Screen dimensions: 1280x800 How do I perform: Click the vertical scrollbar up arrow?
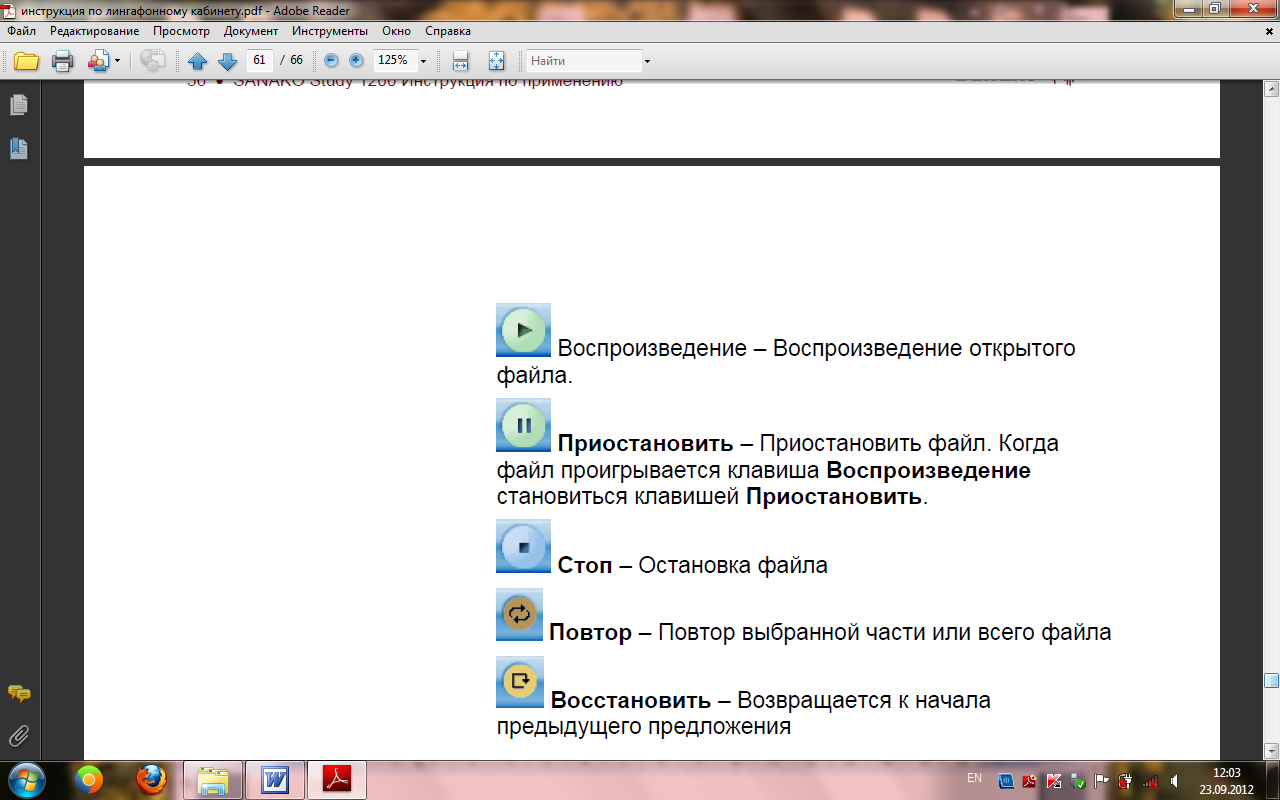(x=1271, y=88)
